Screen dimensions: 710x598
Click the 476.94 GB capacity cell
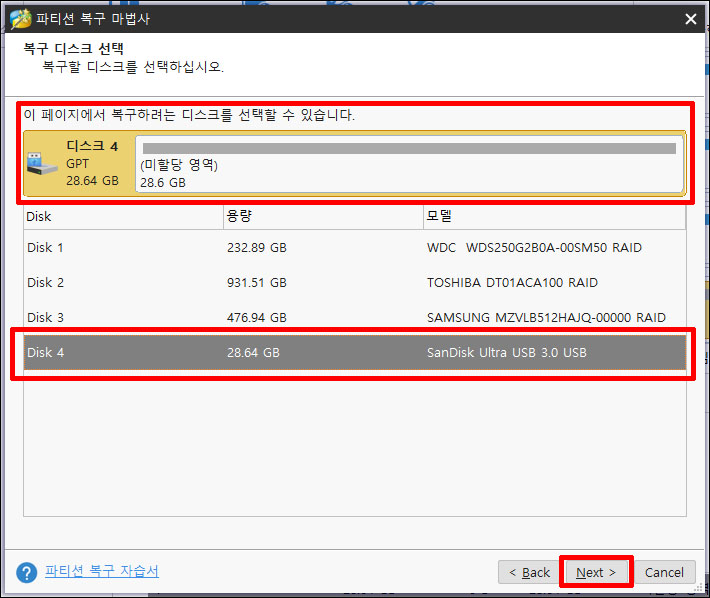click(257, 317)
